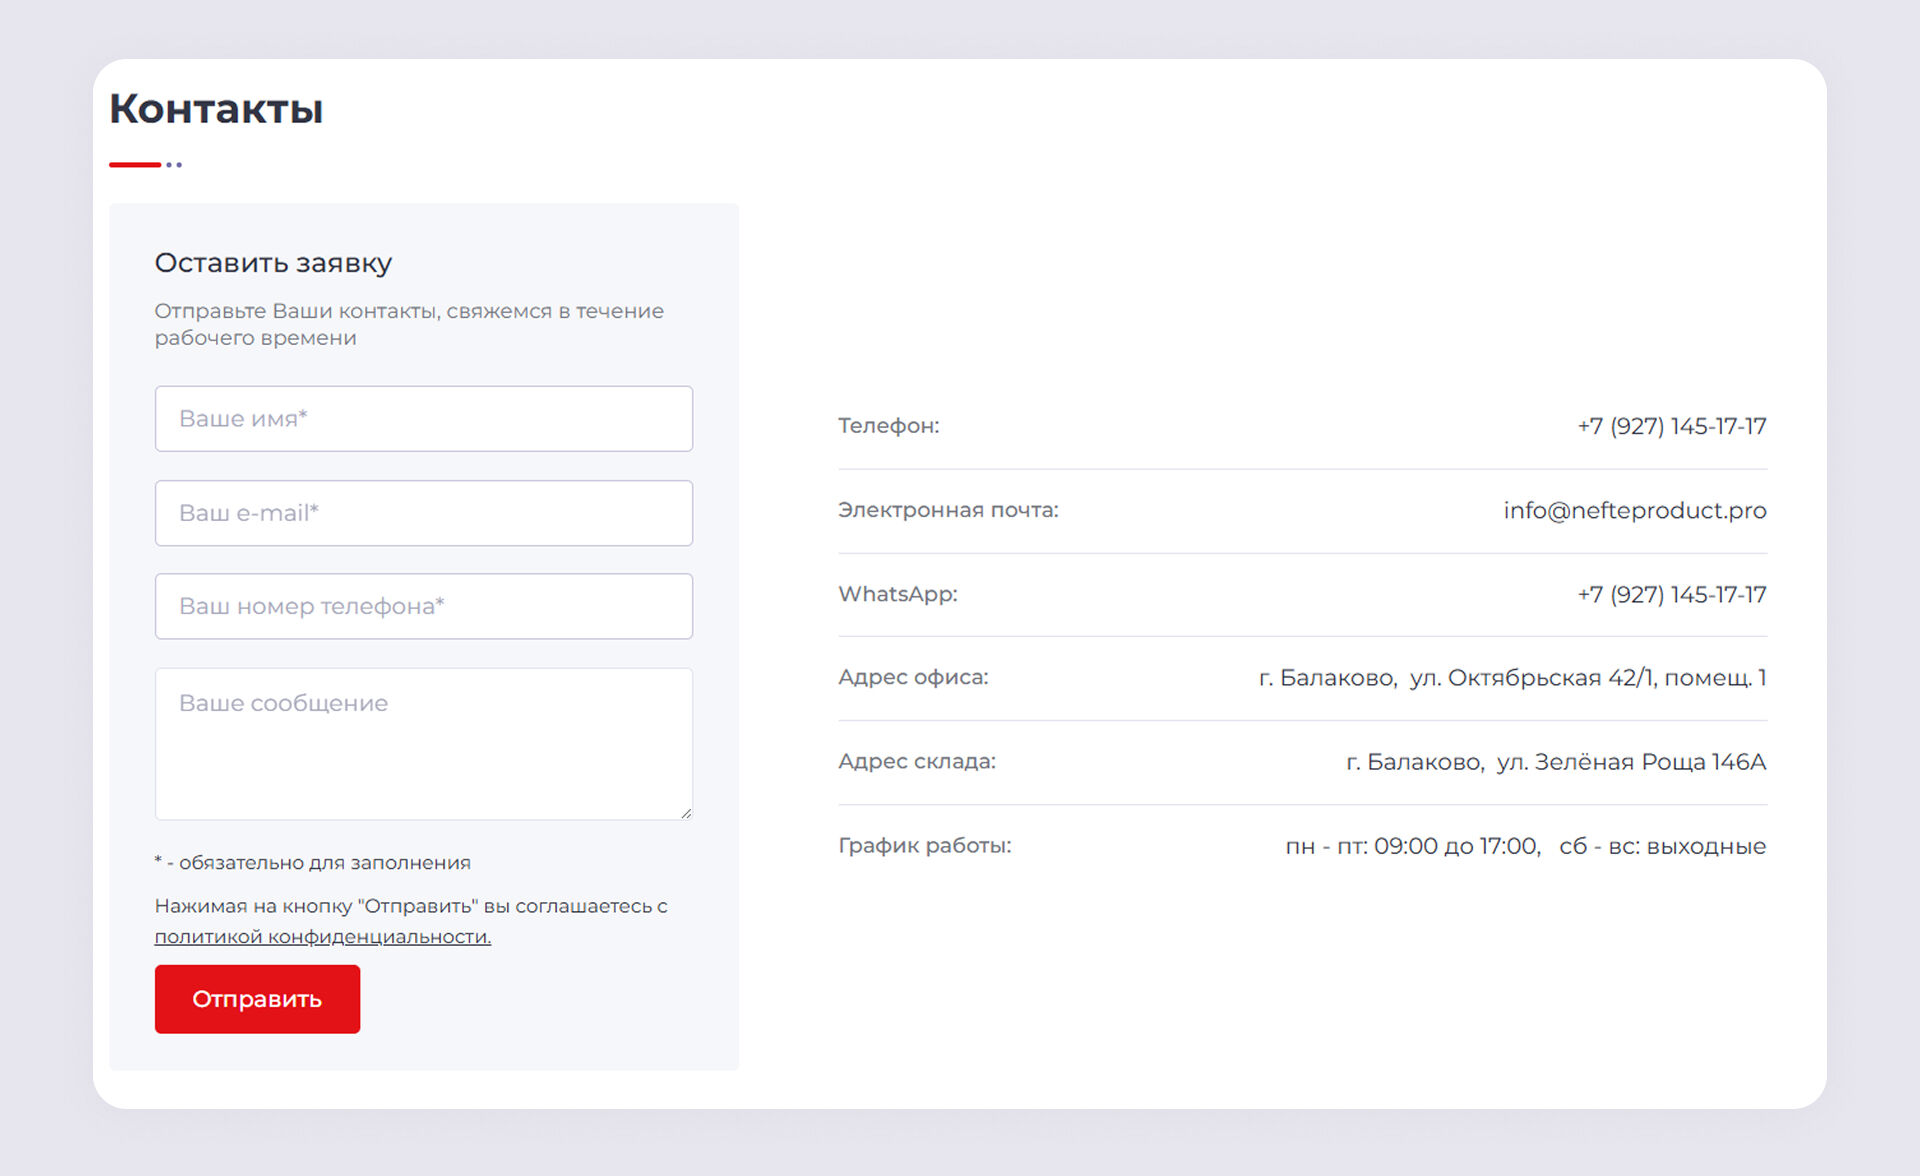Click the 'Оставить заявку' form title

pyautogui.click(x=273, y=263)
